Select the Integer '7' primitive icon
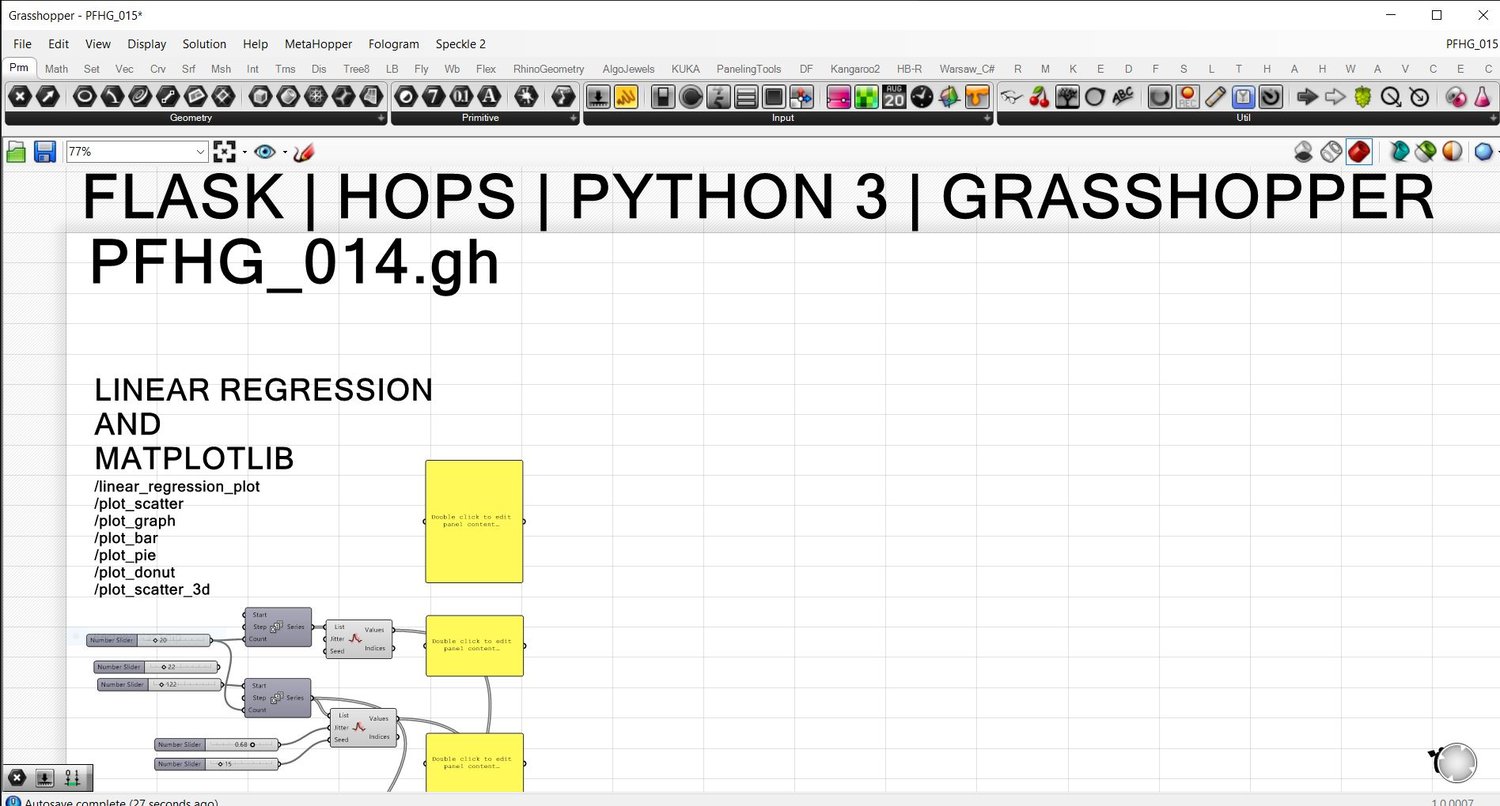Screen dimensions: 1500x806 click(433, 97)
